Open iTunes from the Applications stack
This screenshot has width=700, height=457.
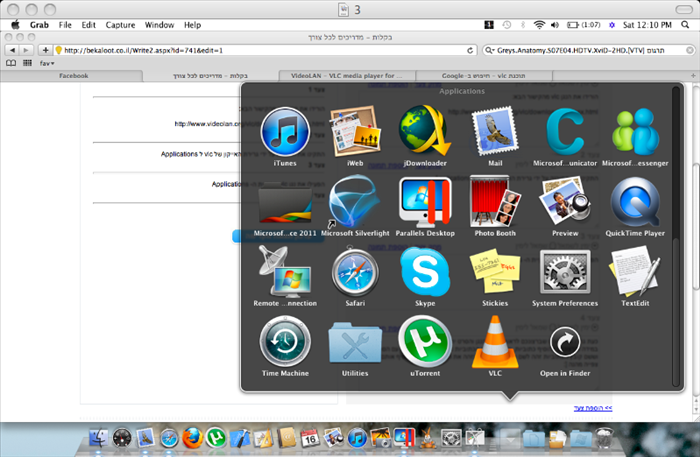285,132
